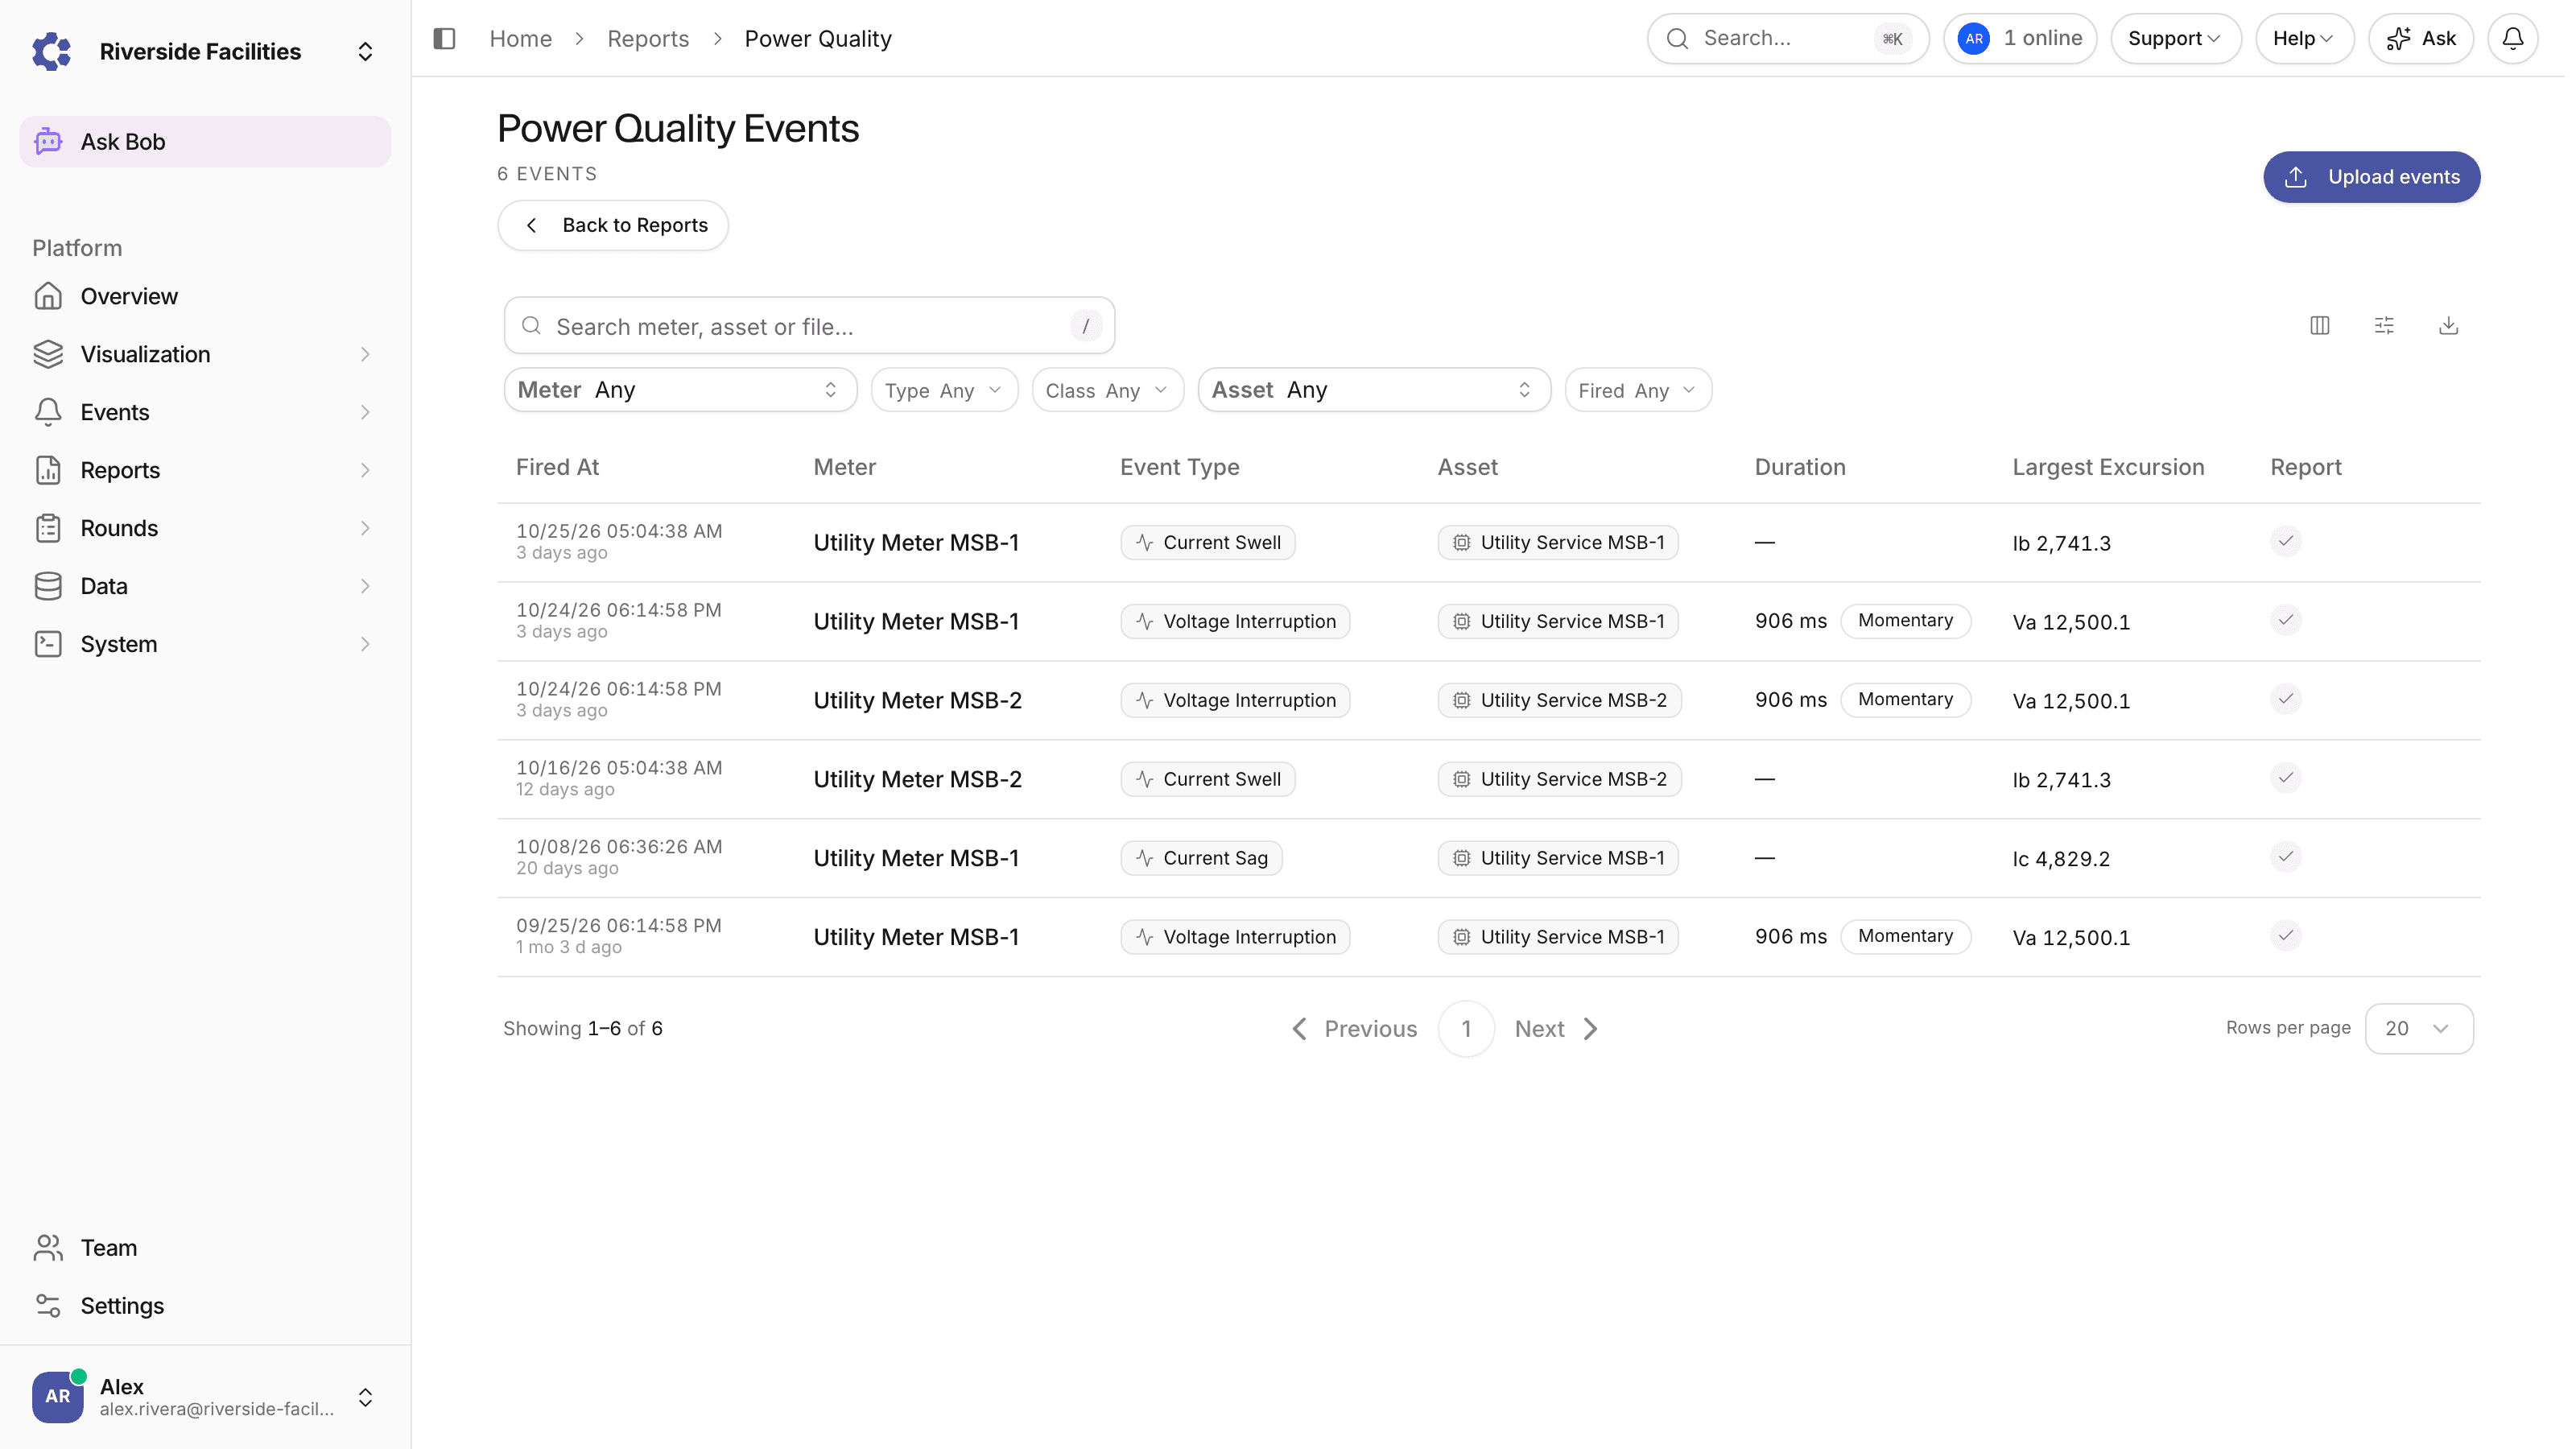Open the Class filter dropdown
The image size is (2576, 1449).
pos(1108,390)
